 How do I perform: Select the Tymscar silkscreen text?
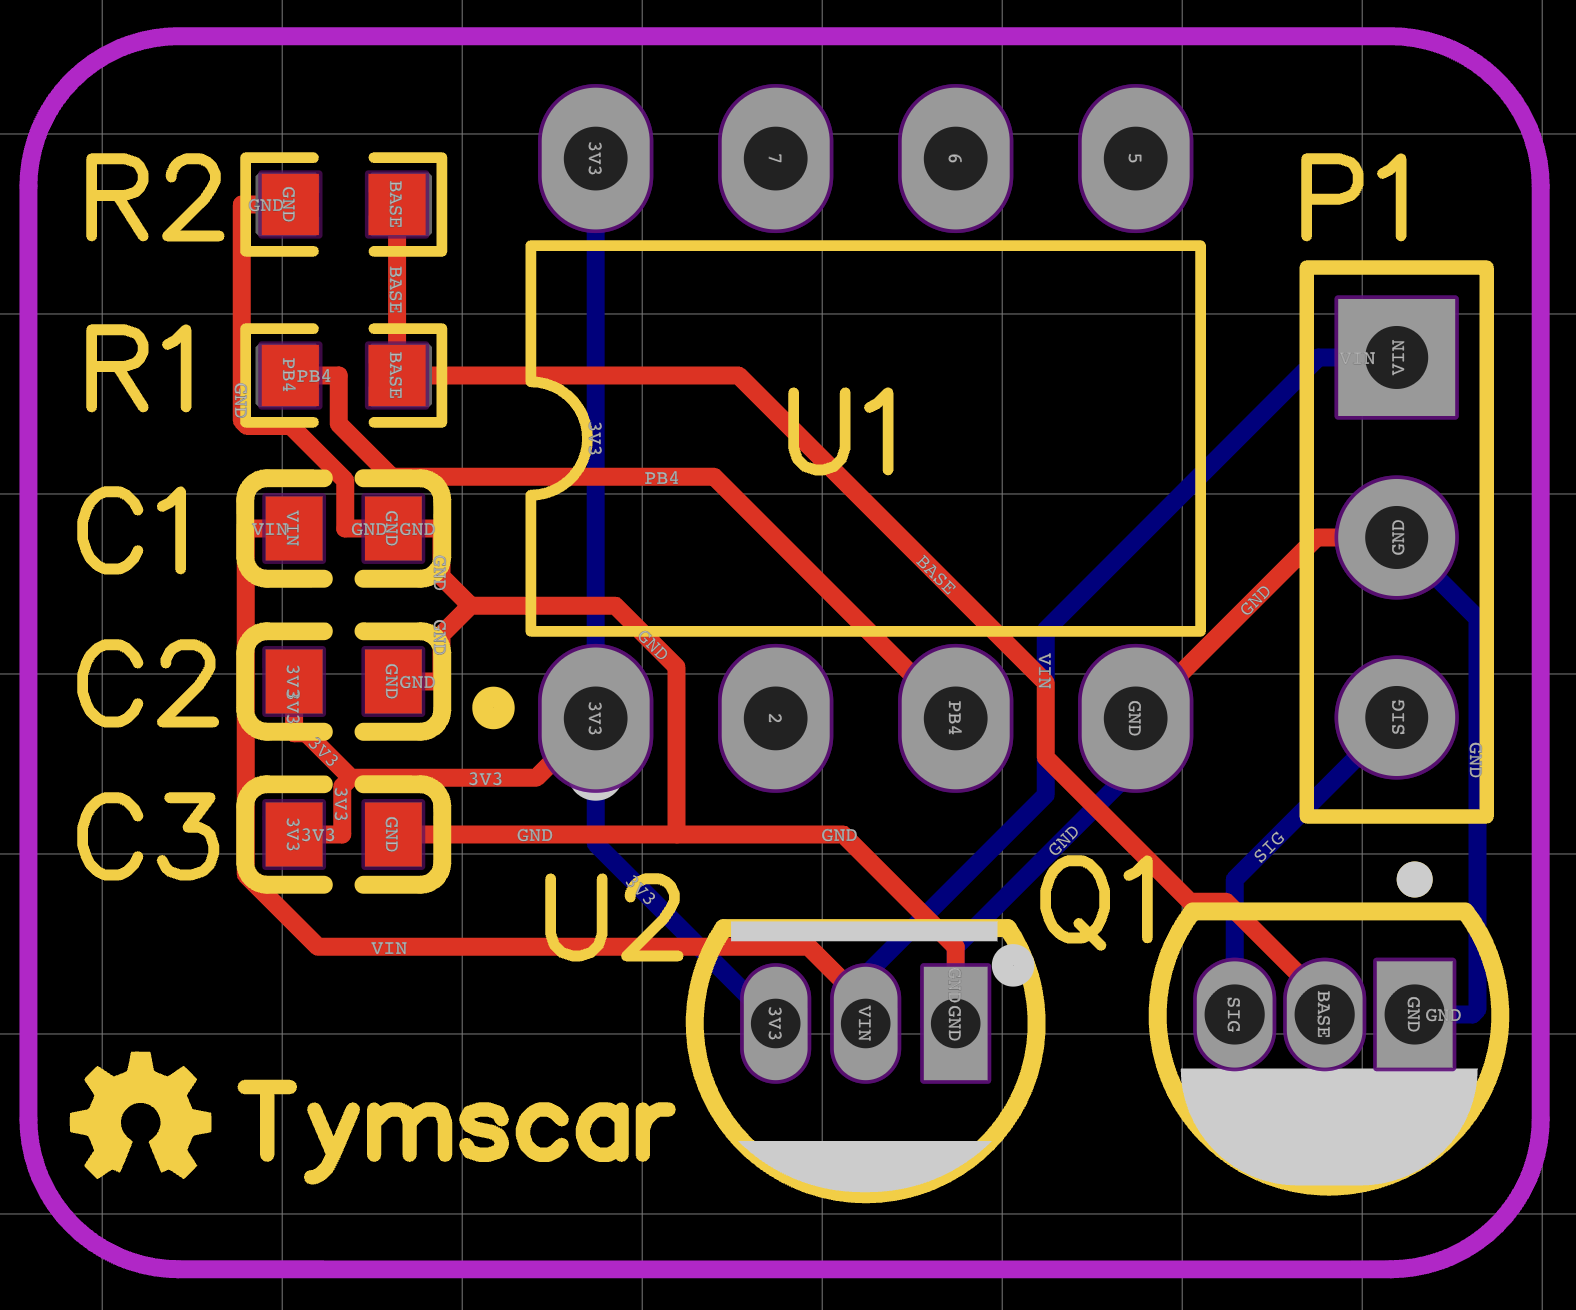coord(457,1130)
